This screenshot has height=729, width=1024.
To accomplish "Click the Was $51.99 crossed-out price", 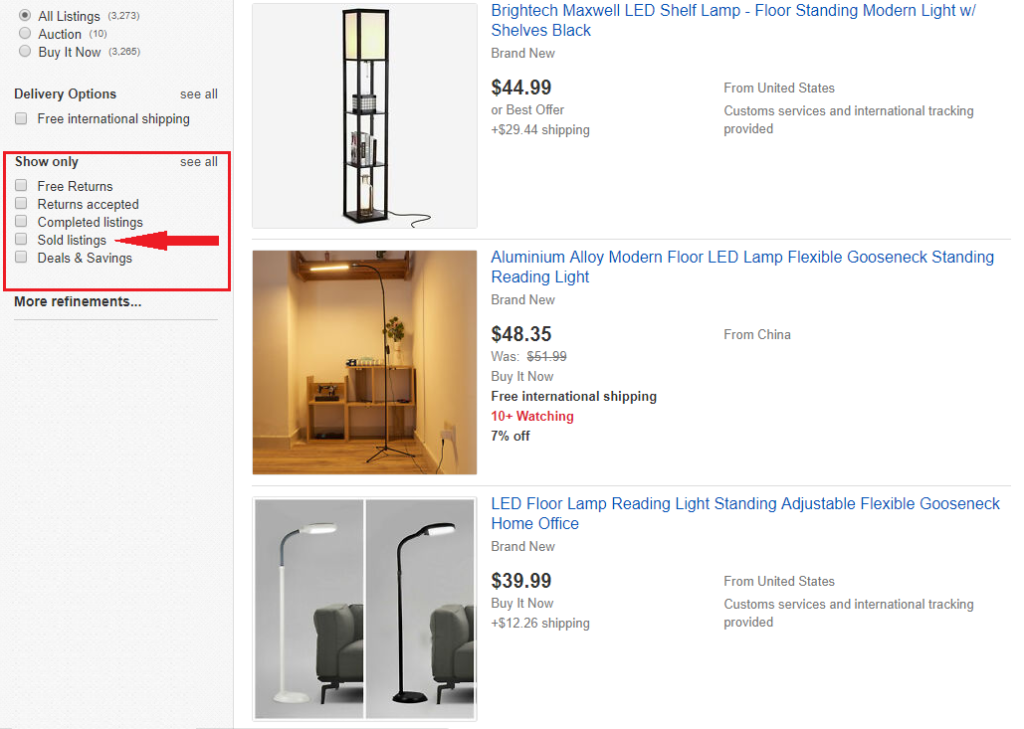I will click(x=546, y=356).
